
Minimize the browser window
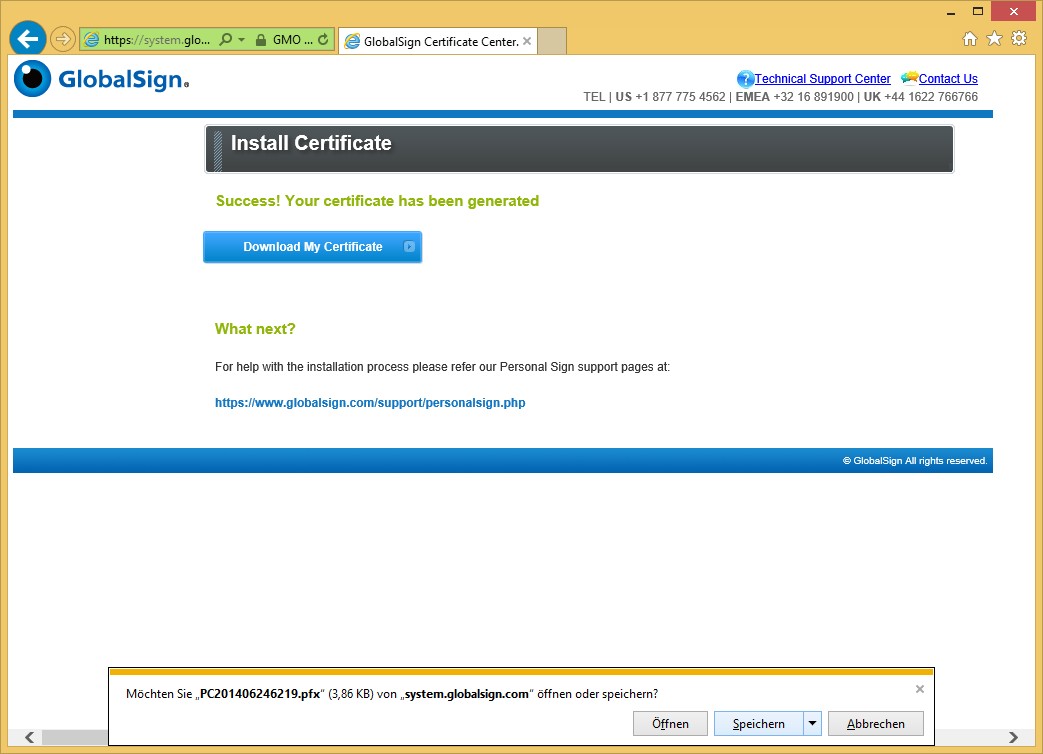pos(951,12)
